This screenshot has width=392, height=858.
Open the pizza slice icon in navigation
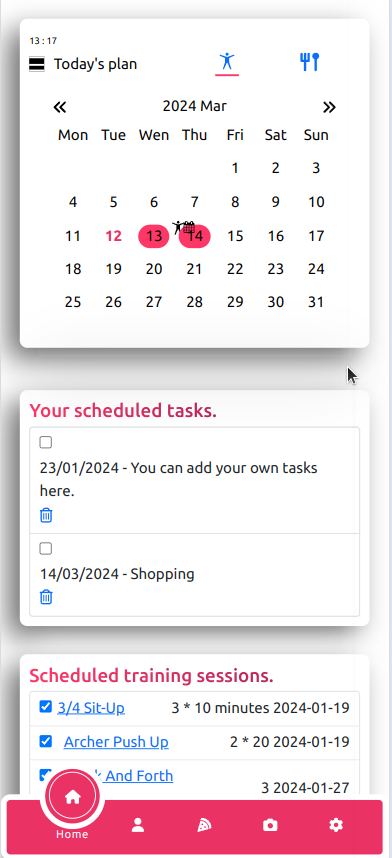coord(204,825)
